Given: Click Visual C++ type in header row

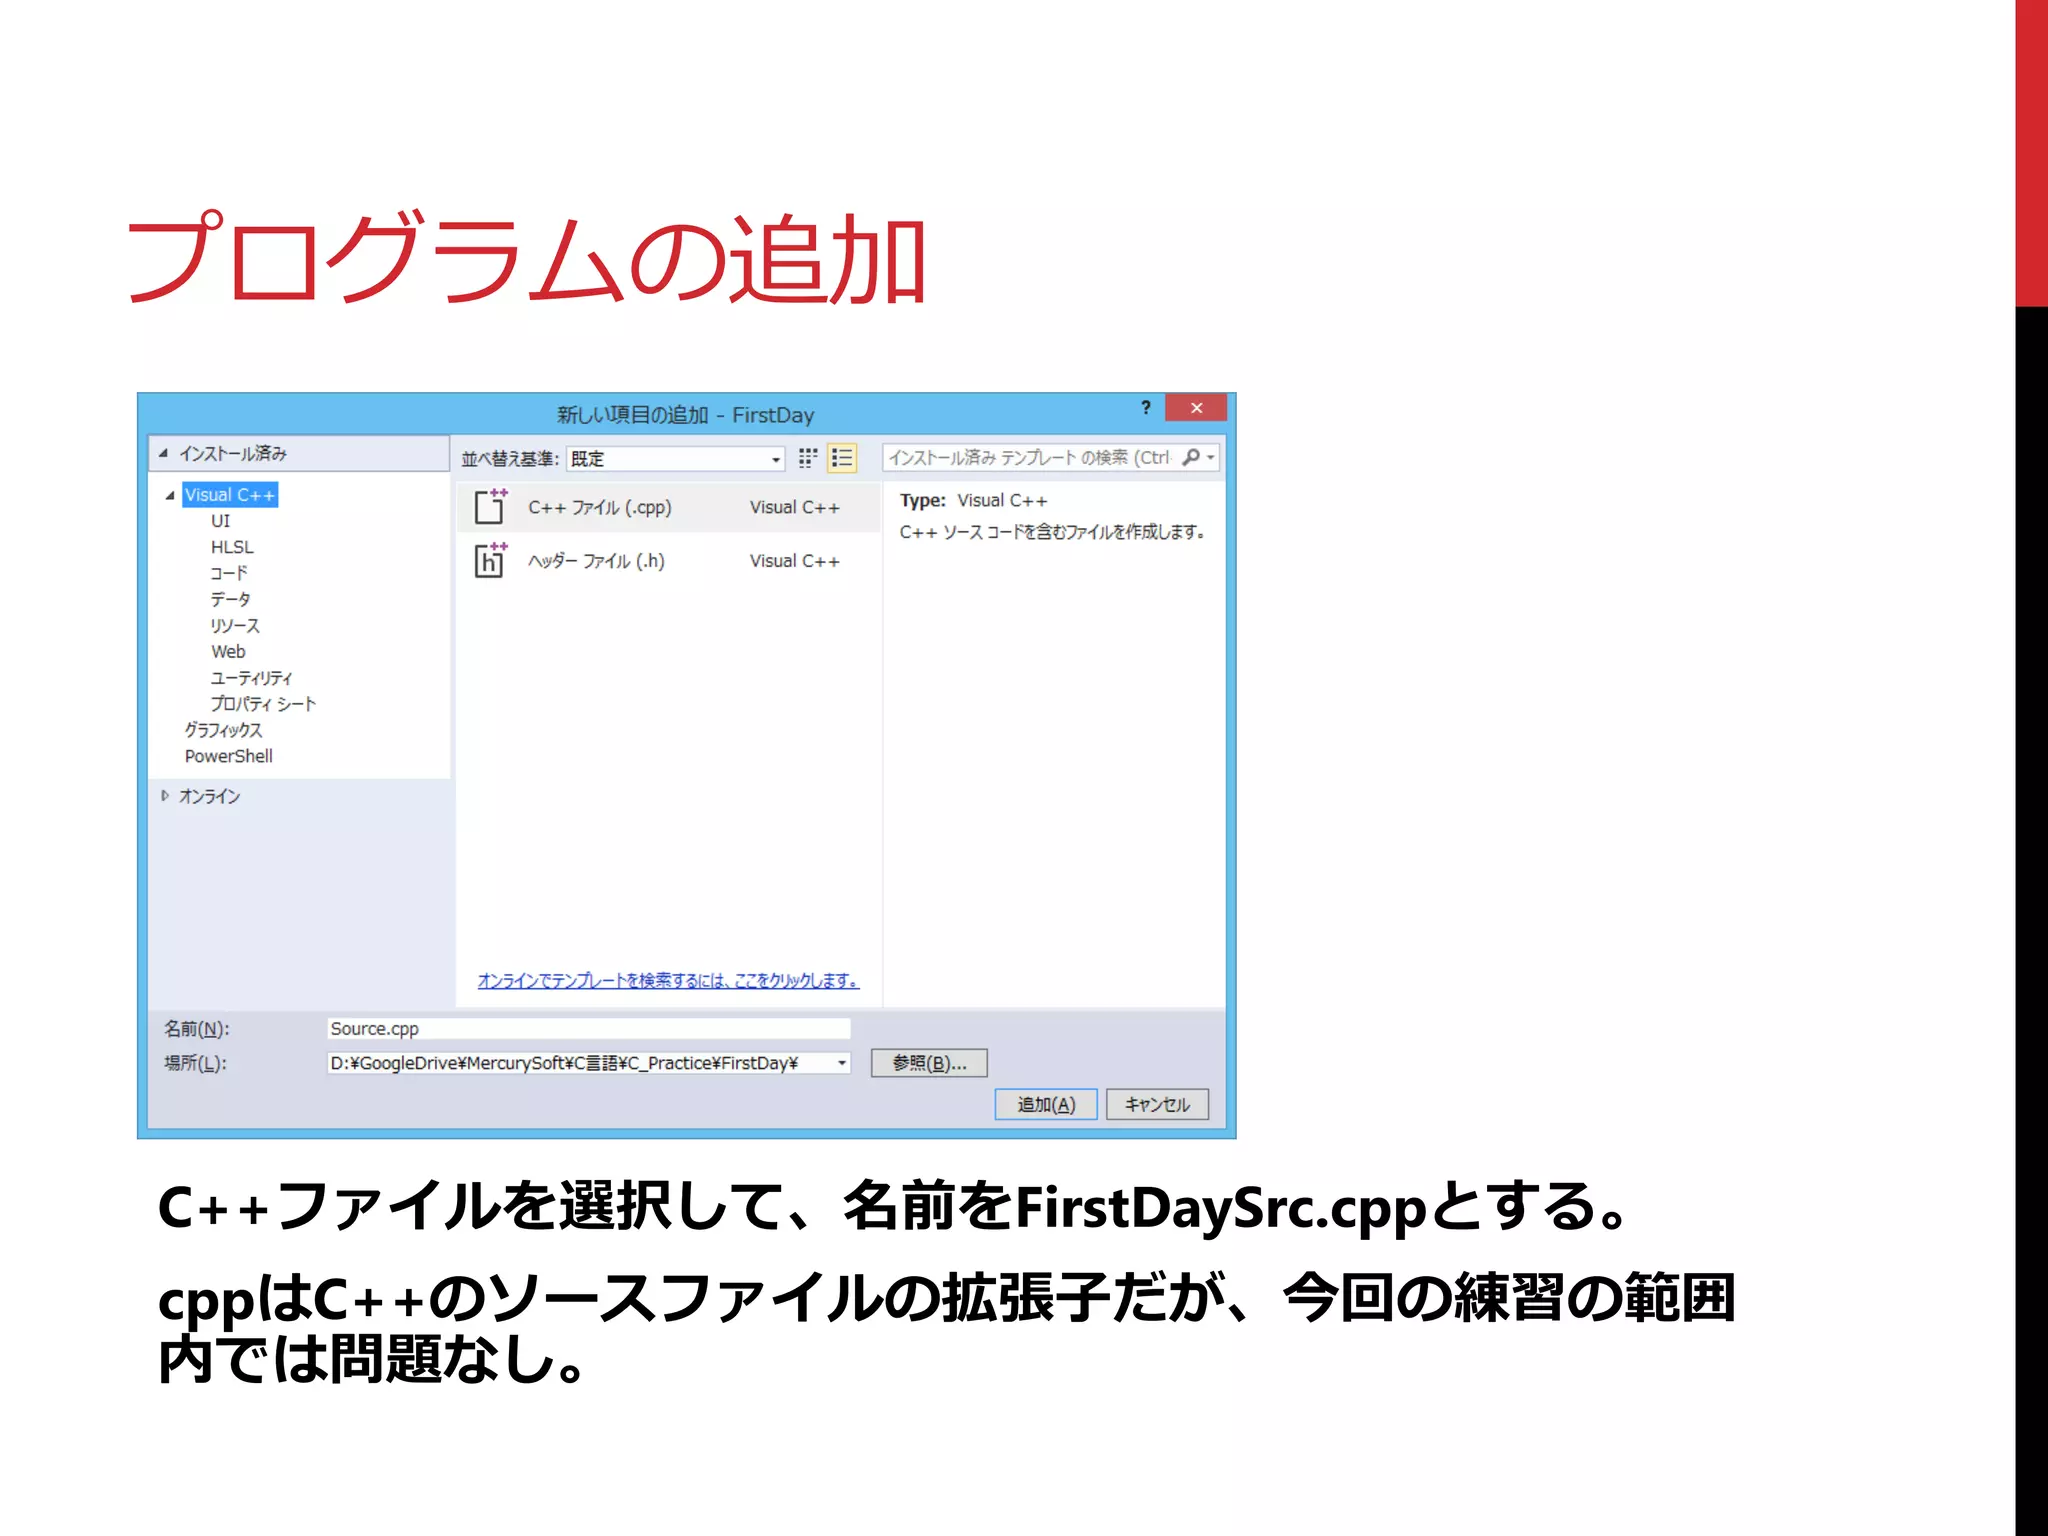Looking at the screenshot, I should pos(795,561).
